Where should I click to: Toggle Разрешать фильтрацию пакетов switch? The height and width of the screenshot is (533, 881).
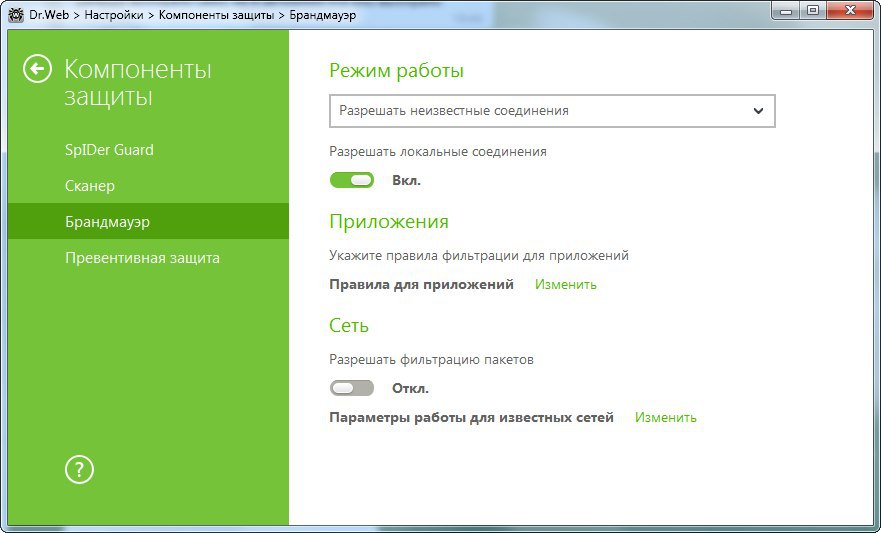(x=352, y=388)
